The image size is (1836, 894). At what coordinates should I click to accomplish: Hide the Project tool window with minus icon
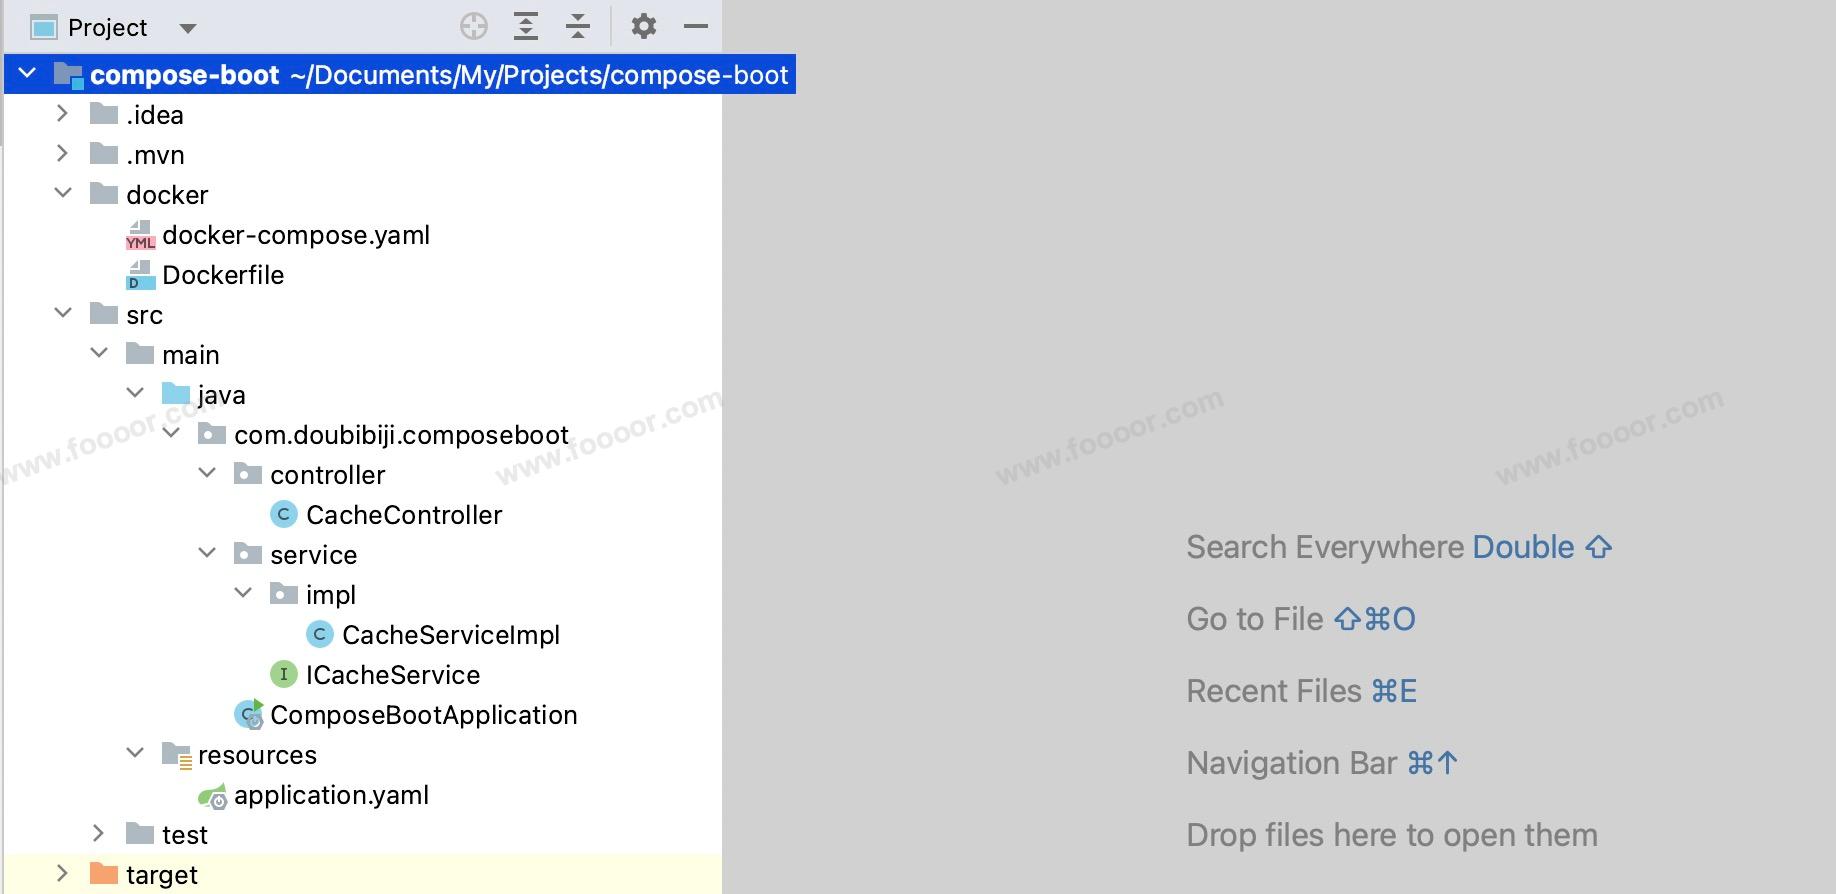click(x=696, y=27)
